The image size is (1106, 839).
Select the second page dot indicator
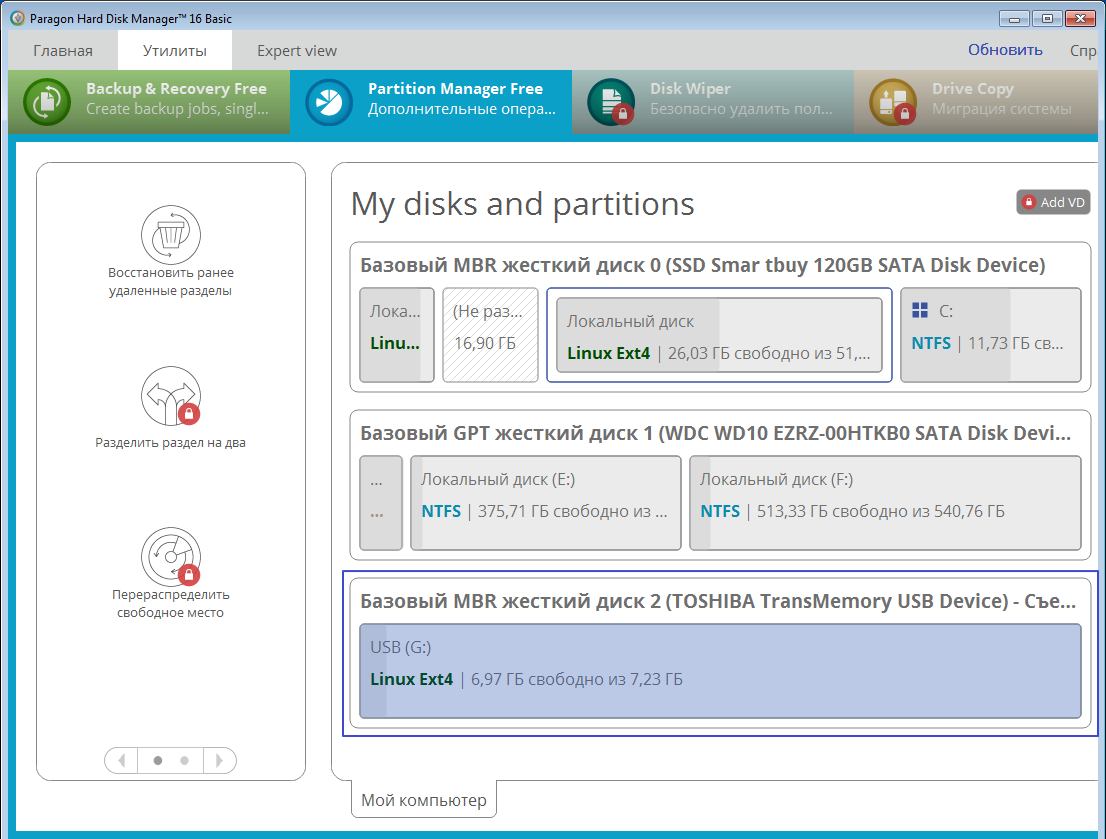pos(184,760)
